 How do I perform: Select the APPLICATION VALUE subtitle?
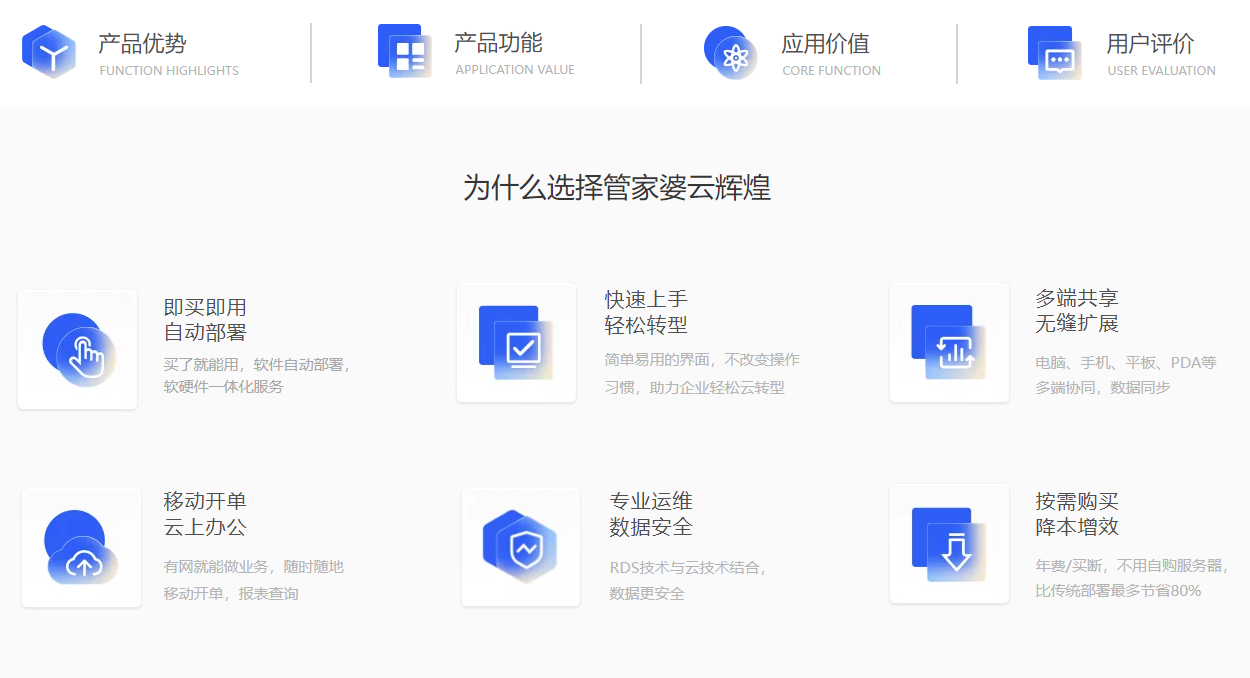click(x=515, y=70)
